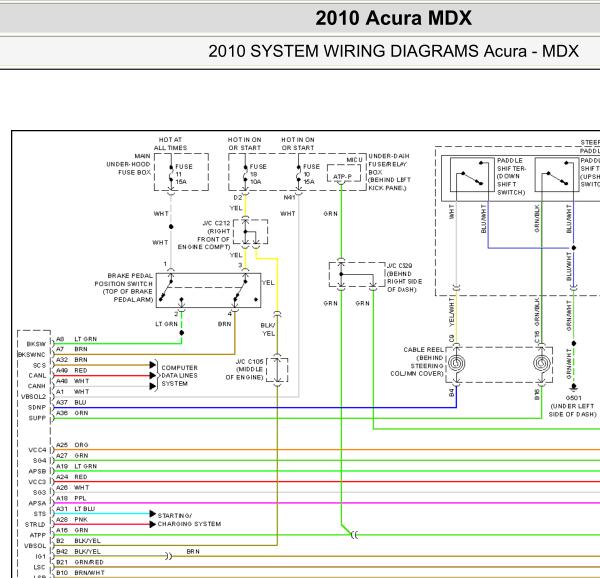Select the 'UNDER-DASH FUSE/RELAY BOX' description
The image size is (600, 578).
coord(389,172)
